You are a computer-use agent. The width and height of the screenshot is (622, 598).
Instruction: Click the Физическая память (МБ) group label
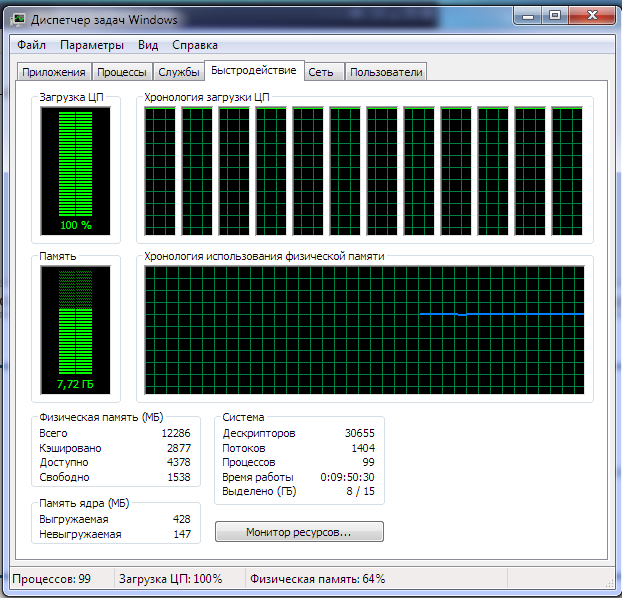pyautogui.click(x=101, y=417)
